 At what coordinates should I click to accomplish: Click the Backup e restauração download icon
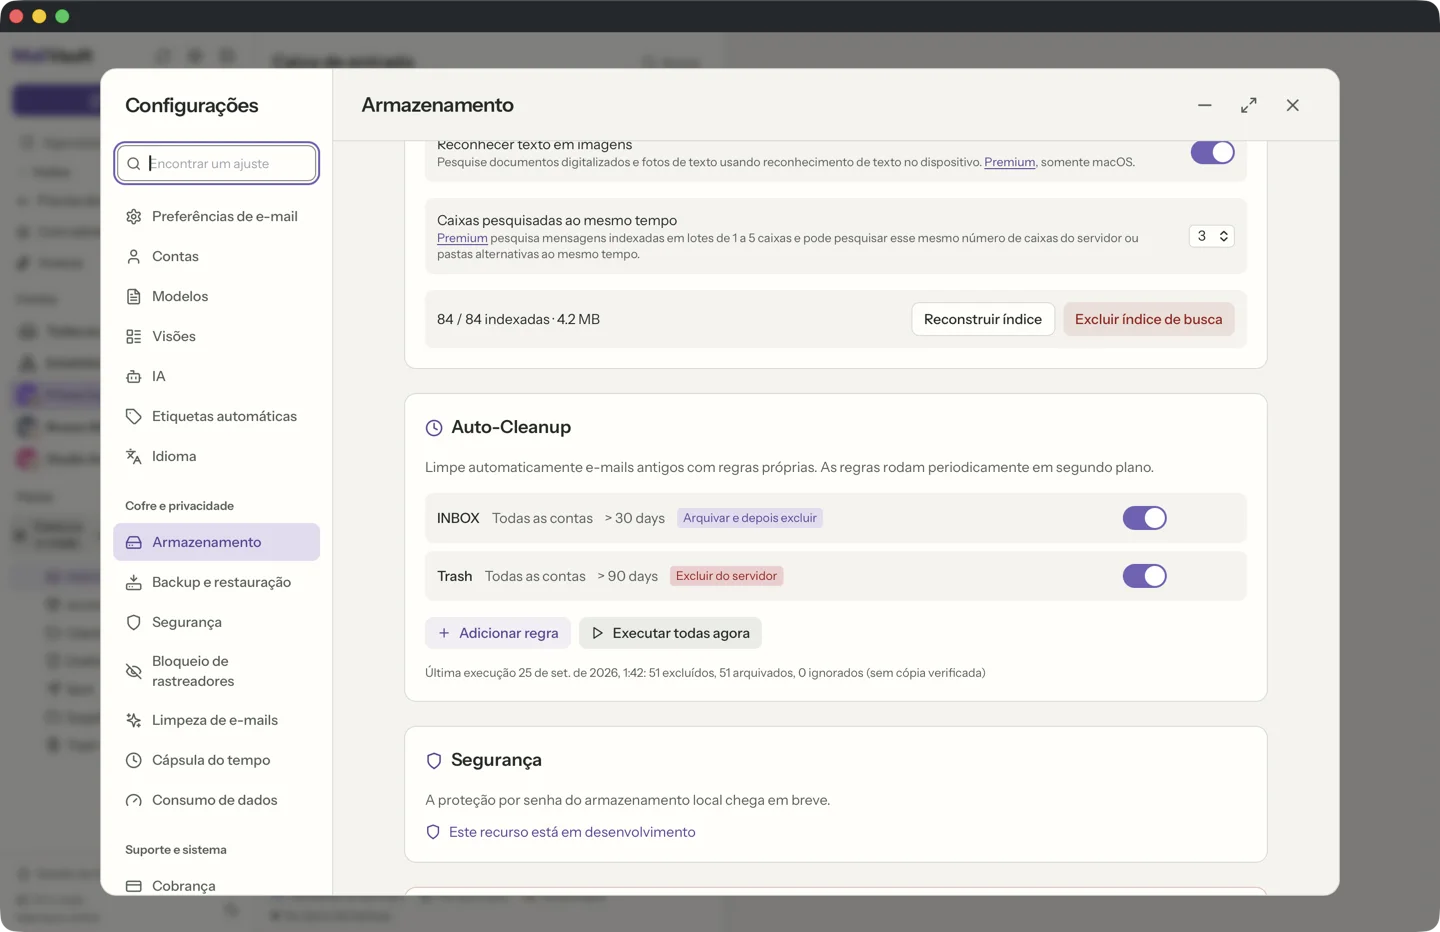(134, 582)
